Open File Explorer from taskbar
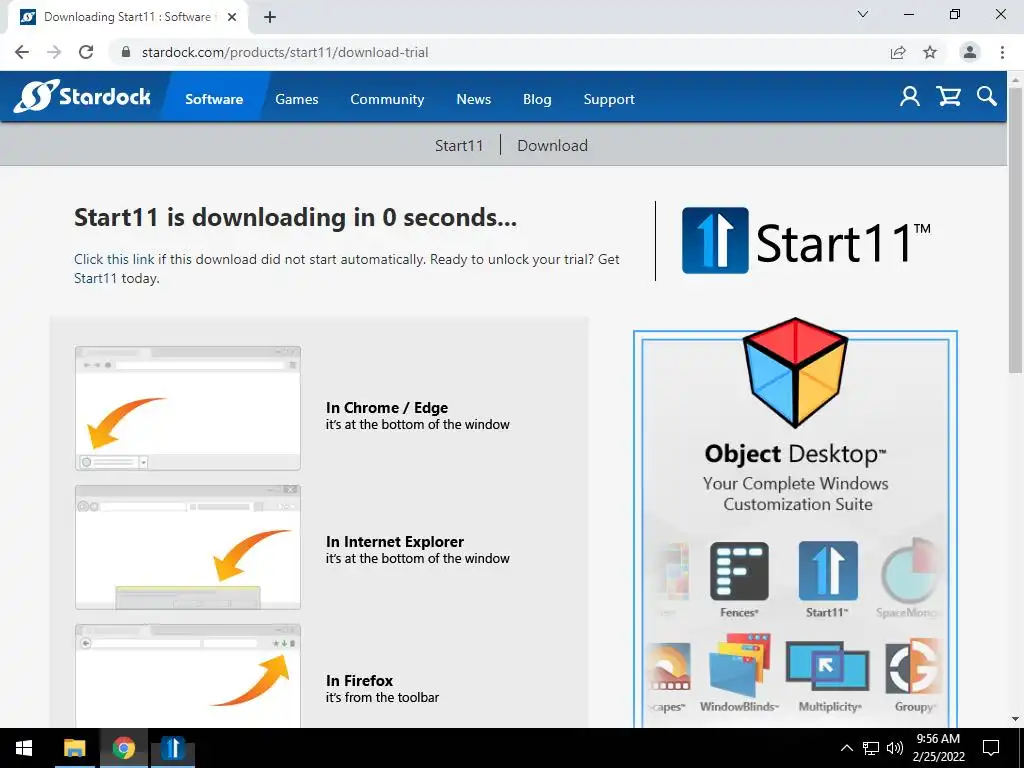This screenshot has height=768, width=1024. [74, 748]
